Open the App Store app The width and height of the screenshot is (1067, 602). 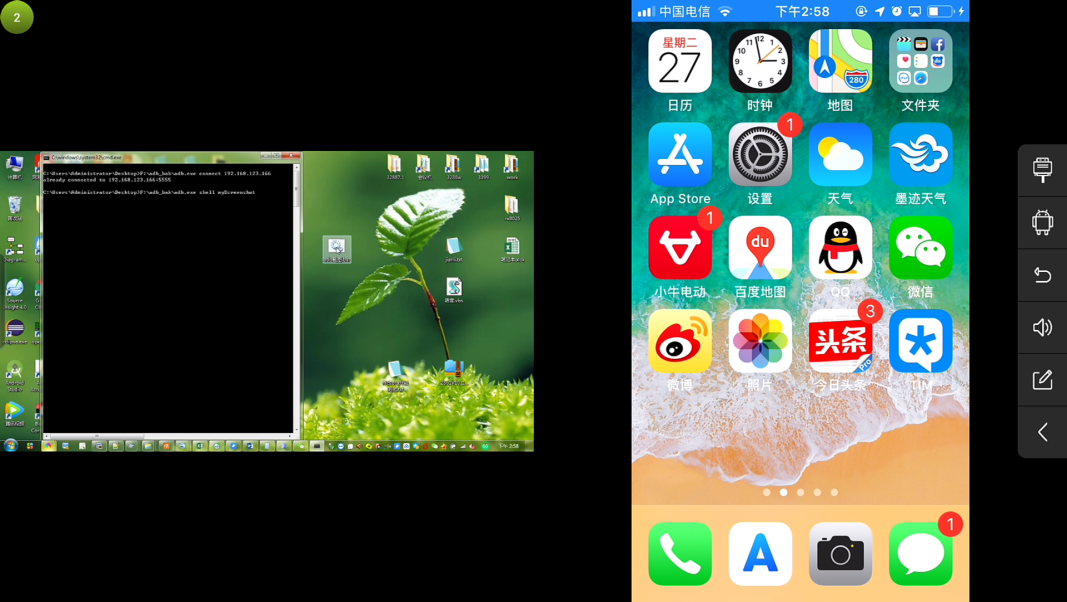[x=680, y=155]
